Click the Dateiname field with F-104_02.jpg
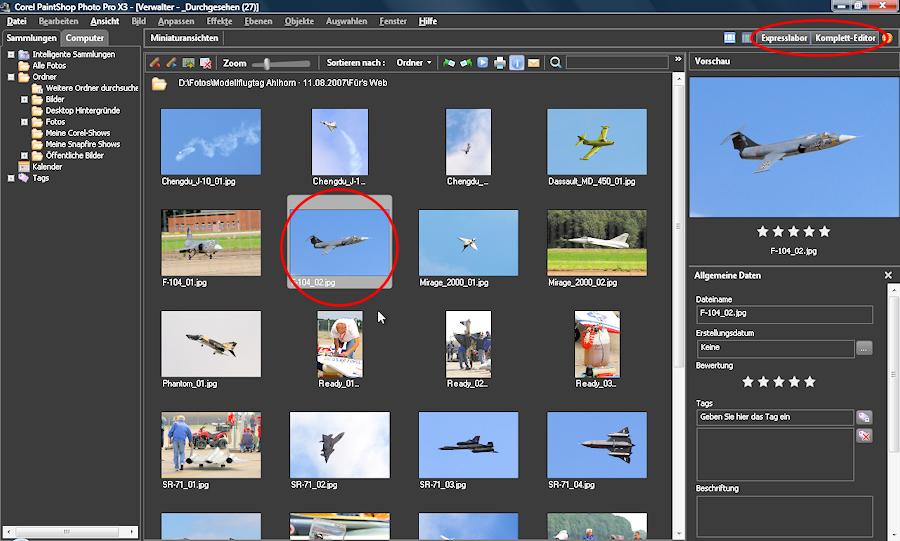 [784, 314]
